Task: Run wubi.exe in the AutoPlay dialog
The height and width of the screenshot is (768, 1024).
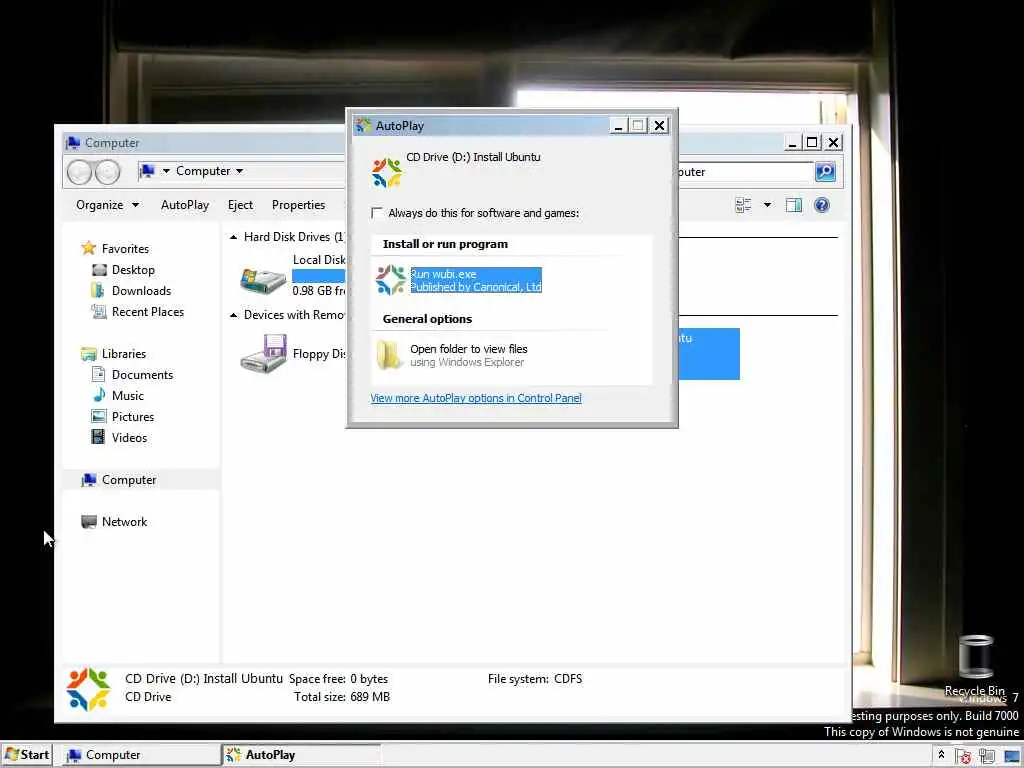Action: 475,280
